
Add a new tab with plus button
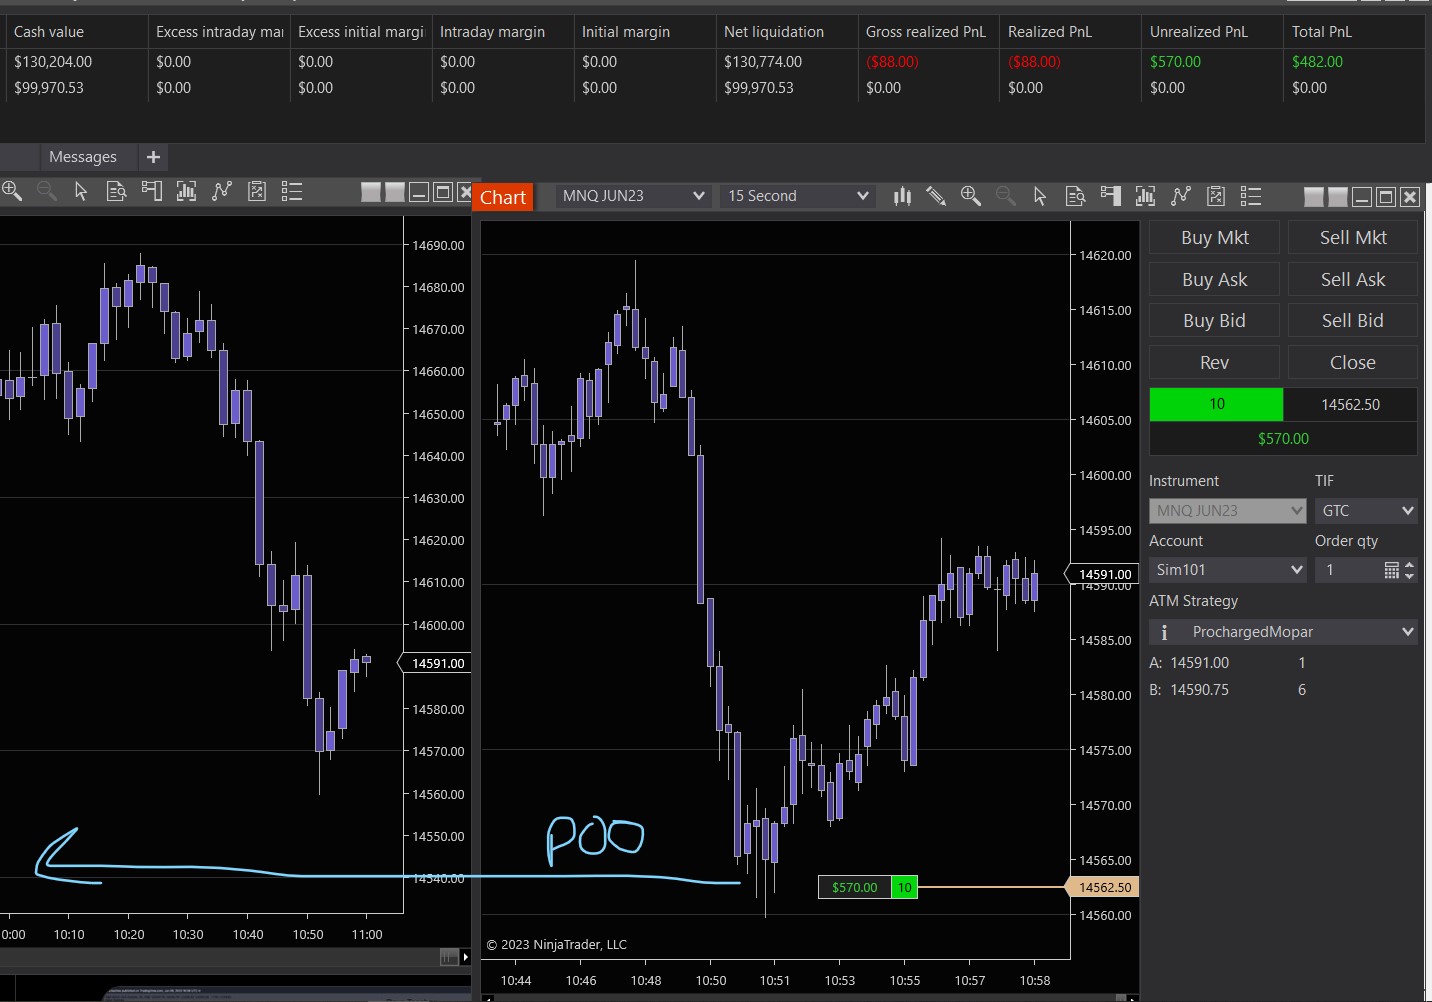point(153,157)
